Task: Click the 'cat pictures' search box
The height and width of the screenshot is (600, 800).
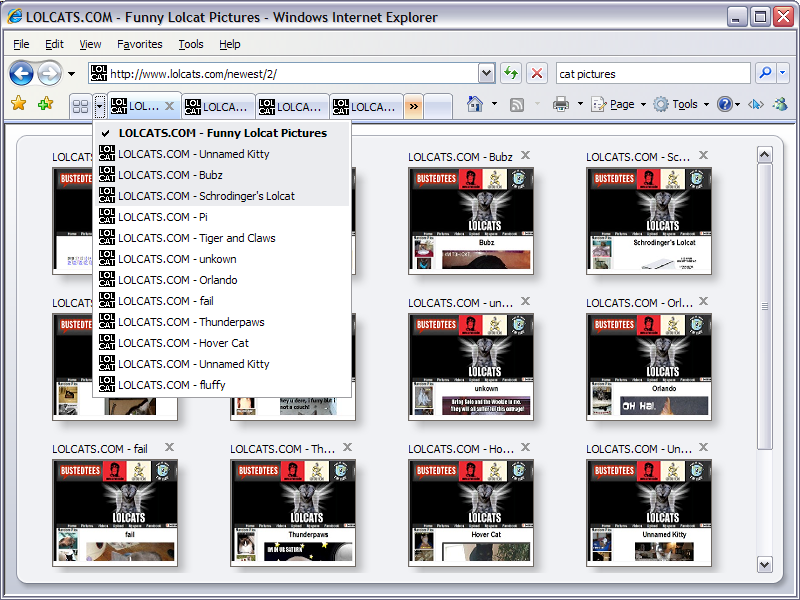Action: coord(651,73)
